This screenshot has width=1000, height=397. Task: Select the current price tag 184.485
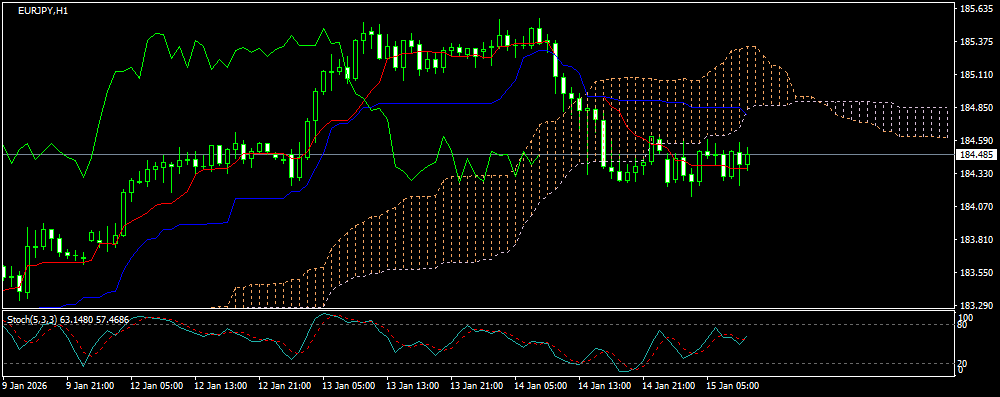tap(976, 155)
